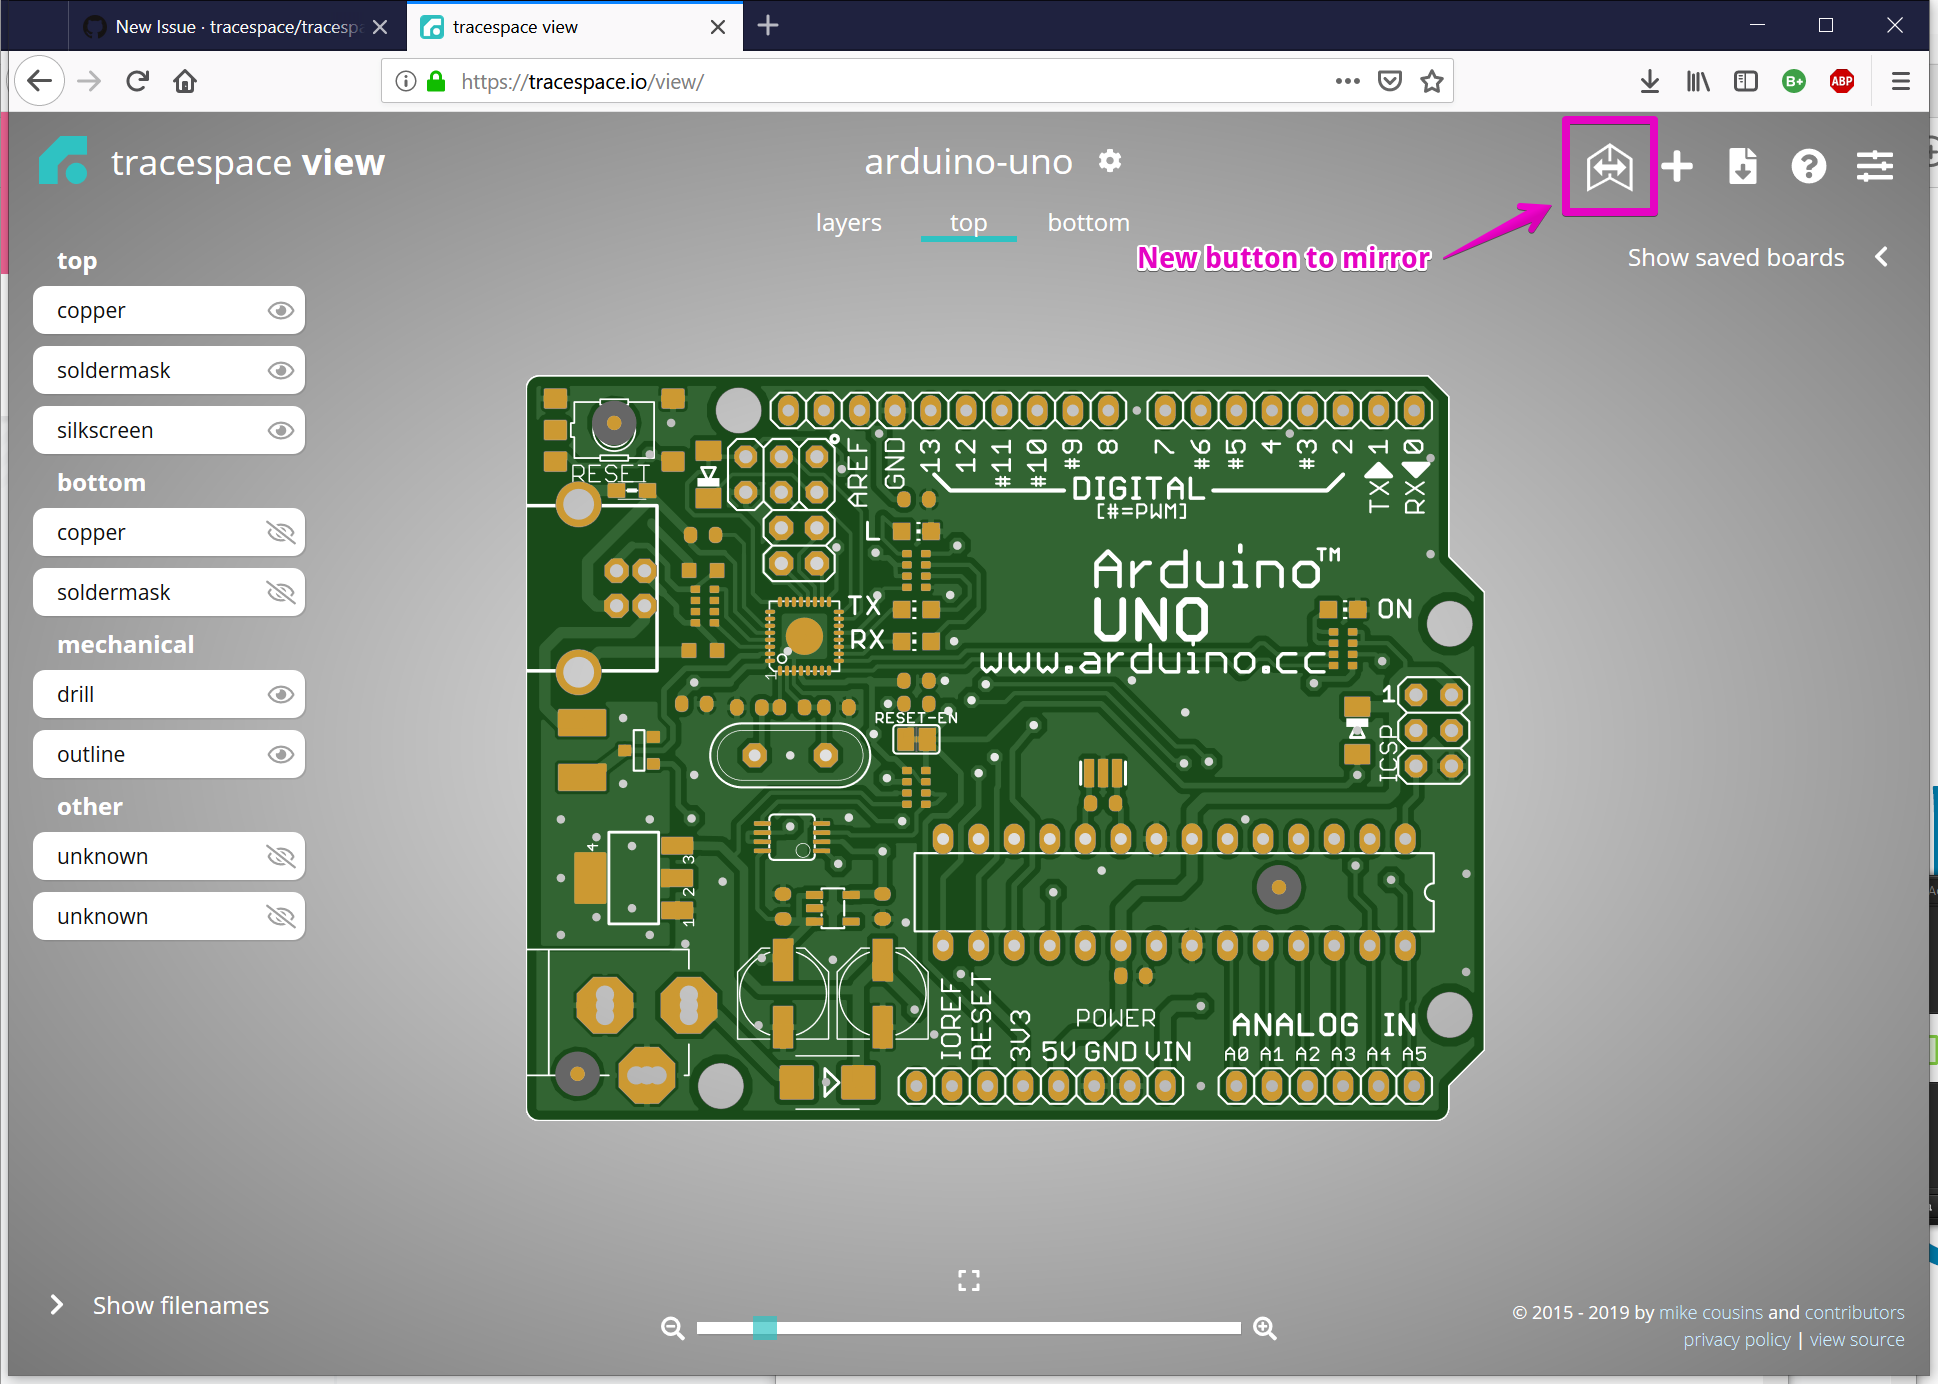The width and height of the screenshot is (1938, 1384).
Task: Click the zoom slider handle
Action: [x=765, y=1328]
